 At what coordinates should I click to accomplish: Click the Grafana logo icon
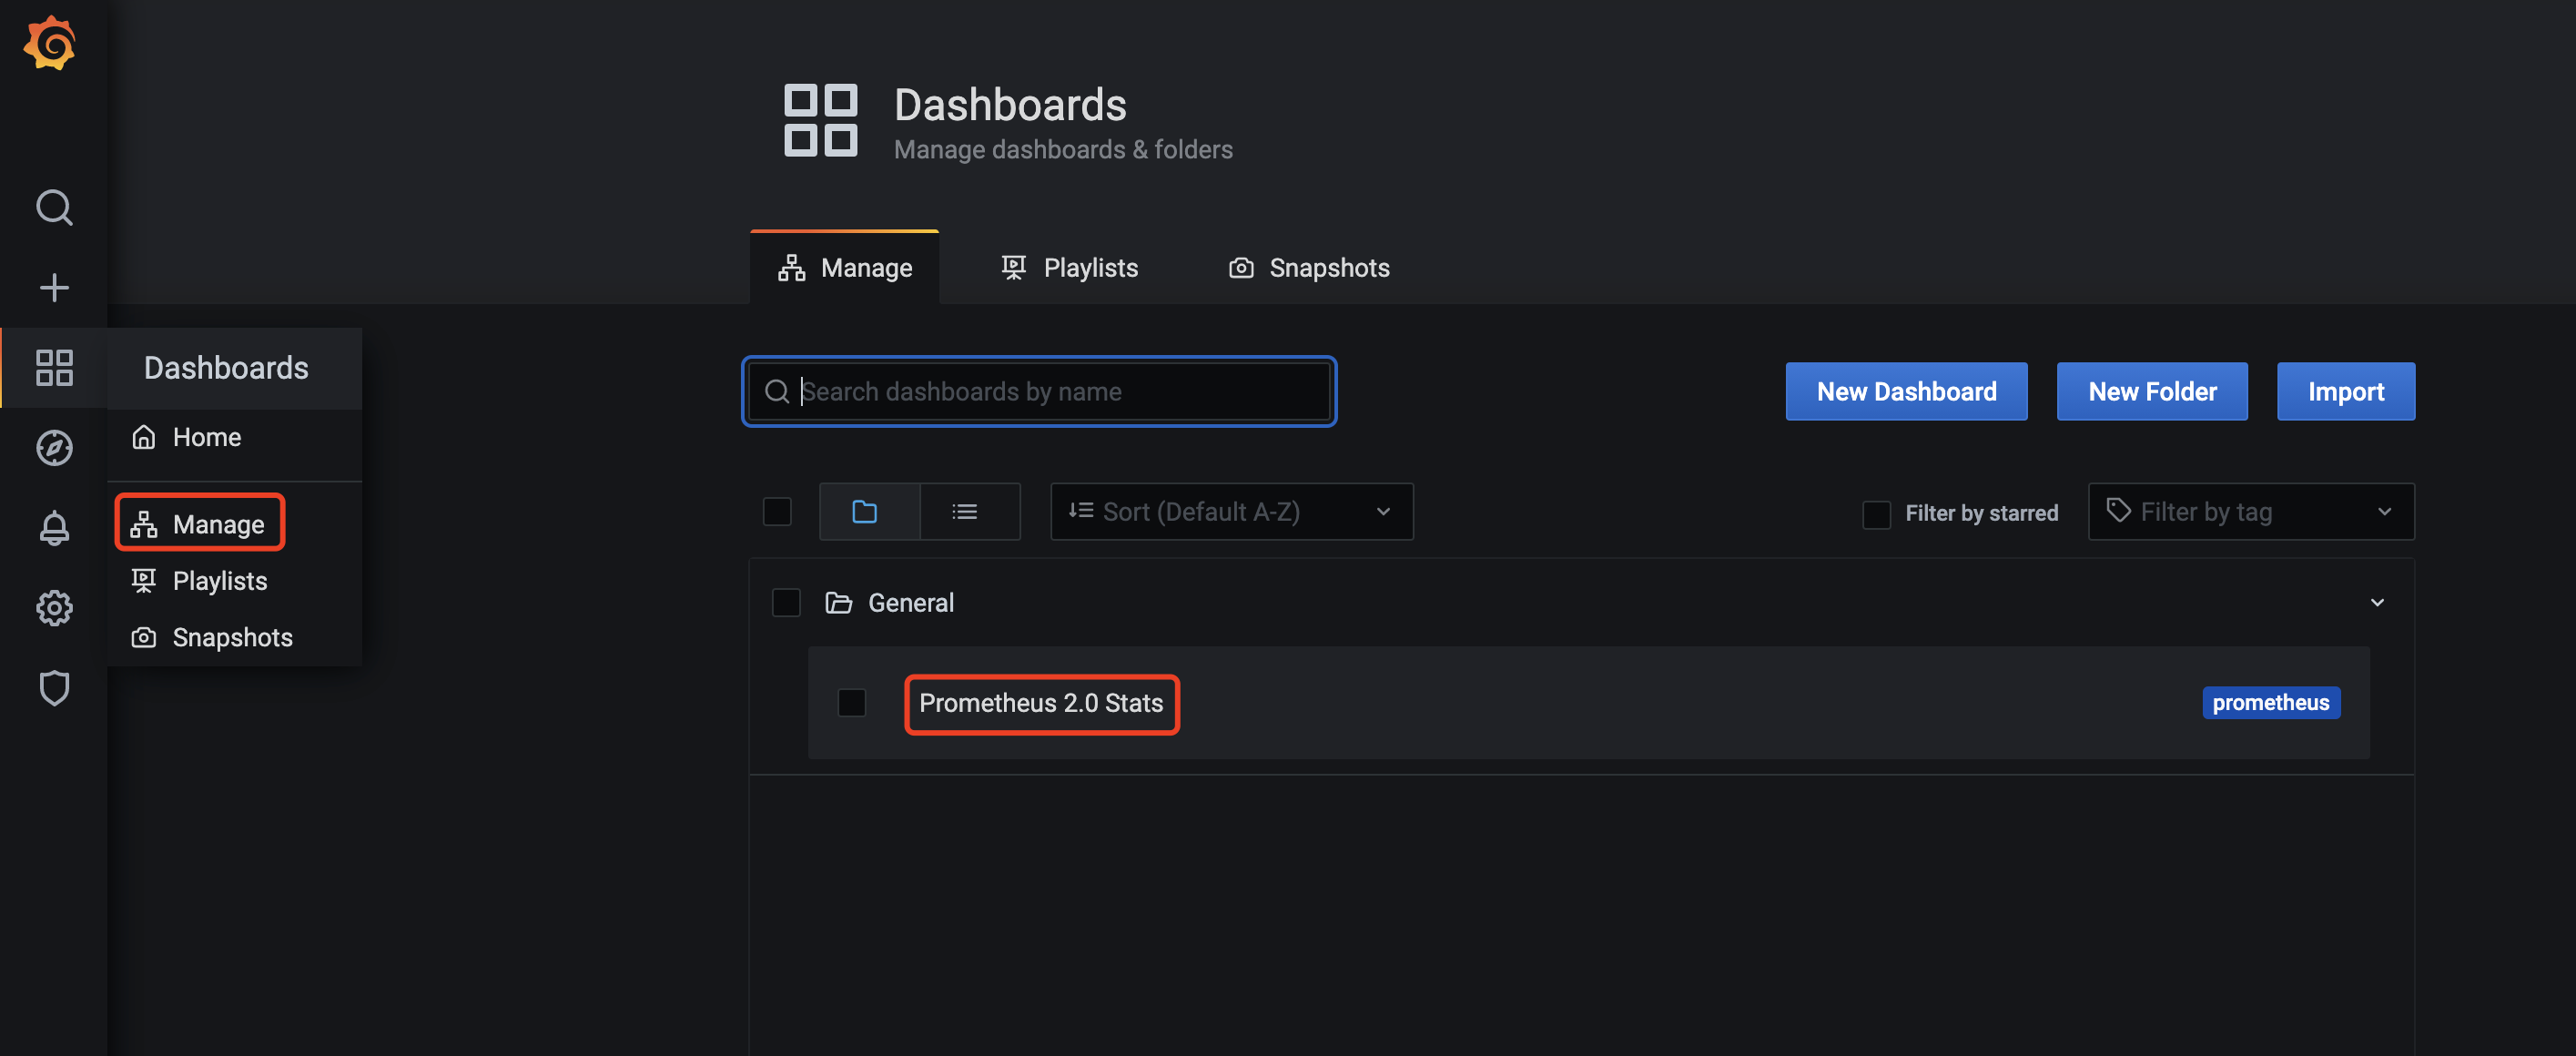click(50, 43)
